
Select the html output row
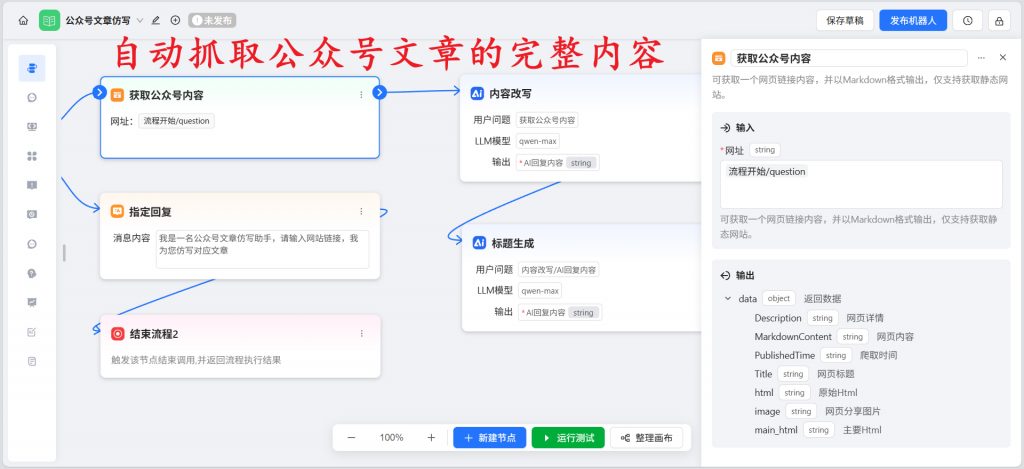click(x=806, y=393)
